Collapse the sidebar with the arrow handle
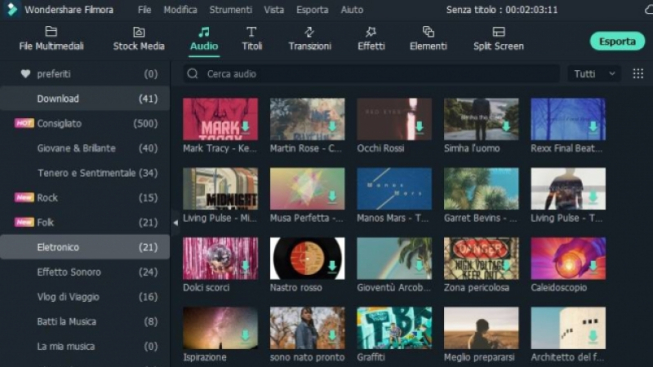 click(x=175, y=223)
